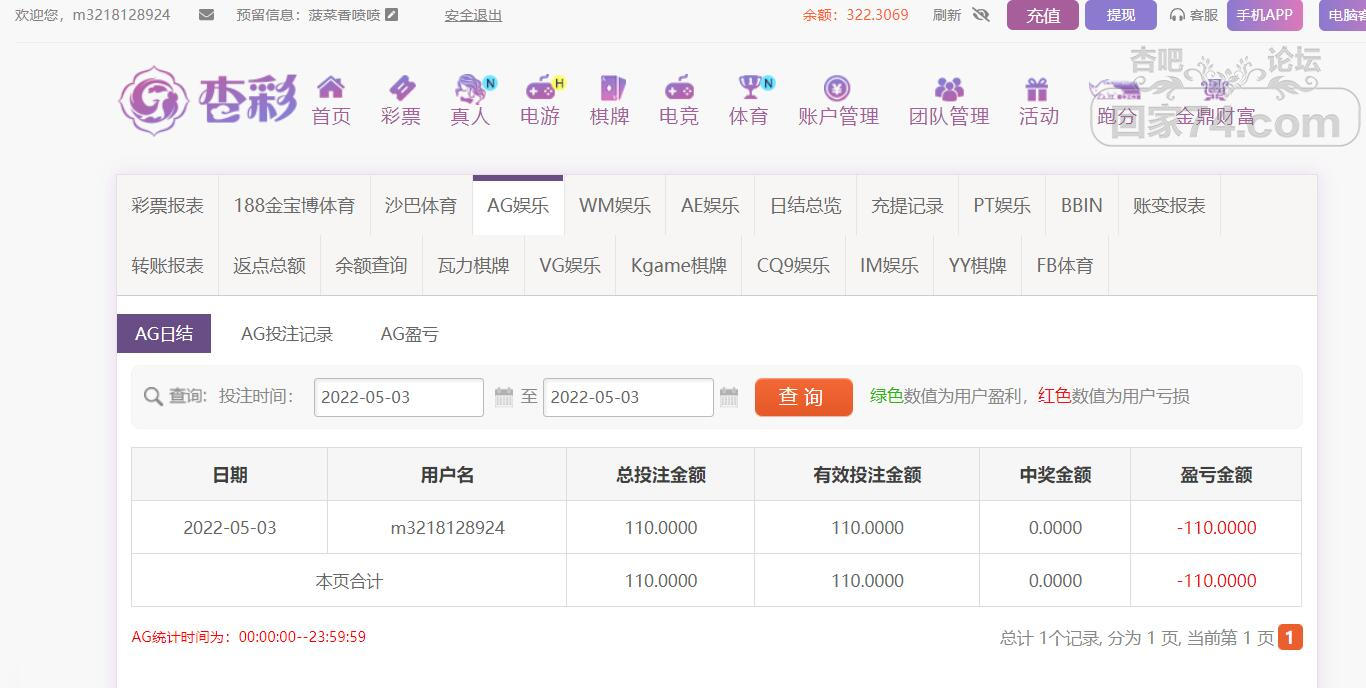This screenshot has width=1366, height=688.
Task: Click the 本页合计 row label
Action: click(349, 581)
